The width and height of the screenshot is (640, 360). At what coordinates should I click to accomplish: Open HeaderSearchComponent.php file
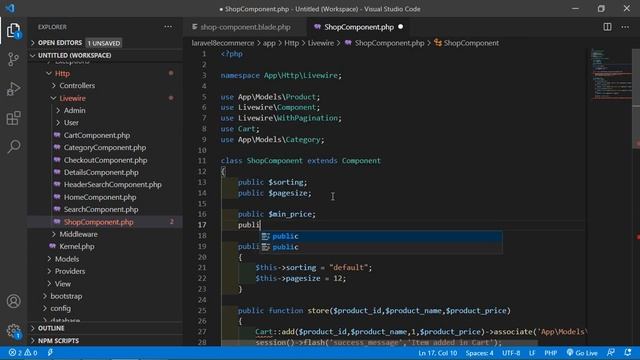(x=113, y=184)
